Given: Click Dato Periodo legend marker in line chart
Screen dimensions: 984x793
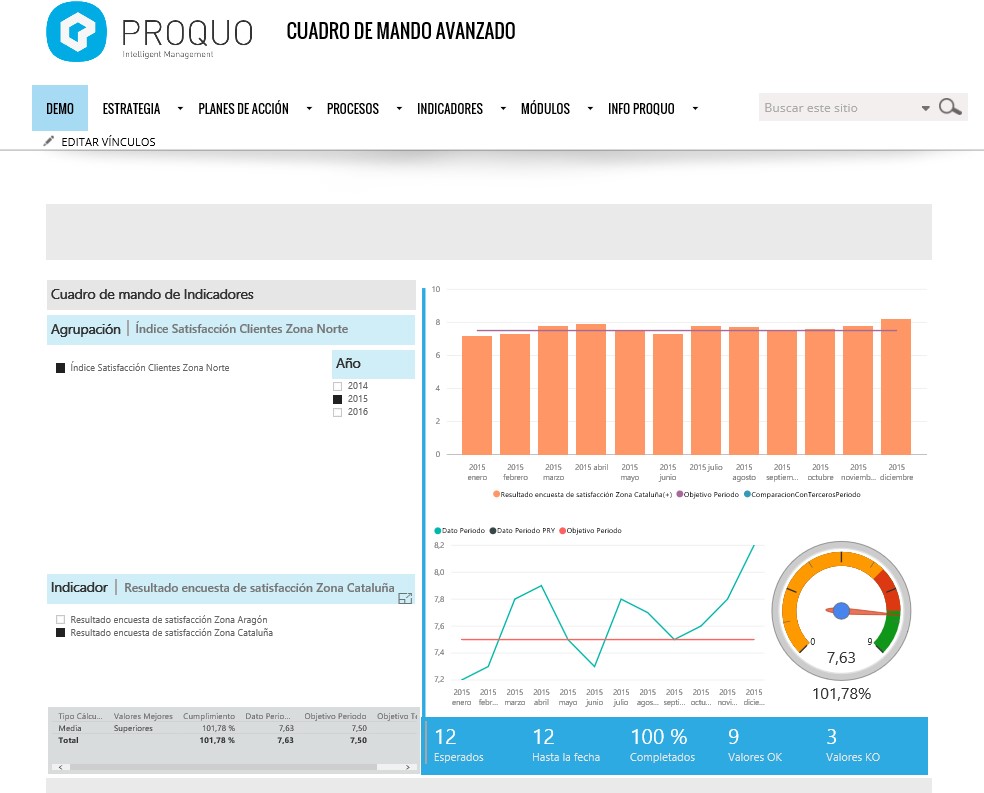Looking at the screenshot, I should pos(438,530).
